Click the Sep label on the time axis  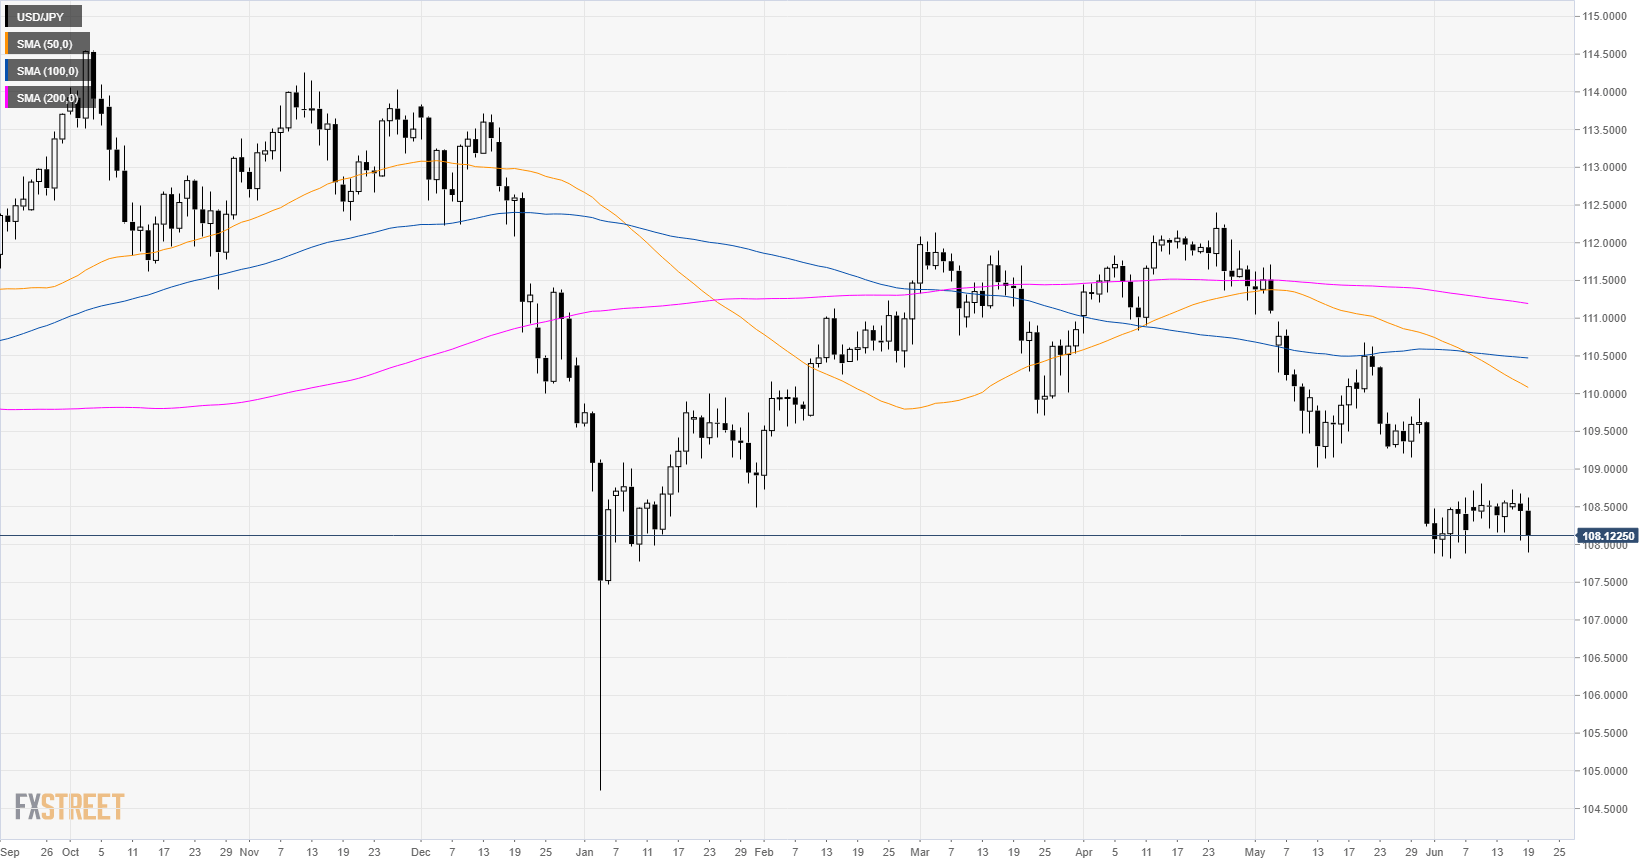(10, 852)
